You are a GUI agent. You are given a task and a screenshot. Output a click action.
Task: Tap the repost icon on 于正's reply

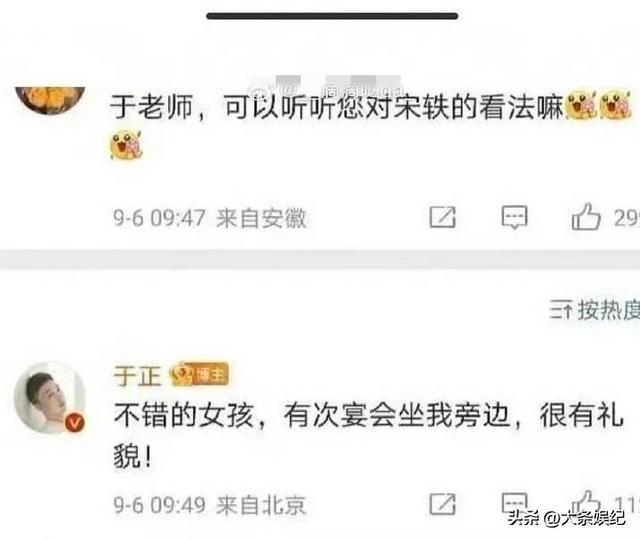(442, 504)
